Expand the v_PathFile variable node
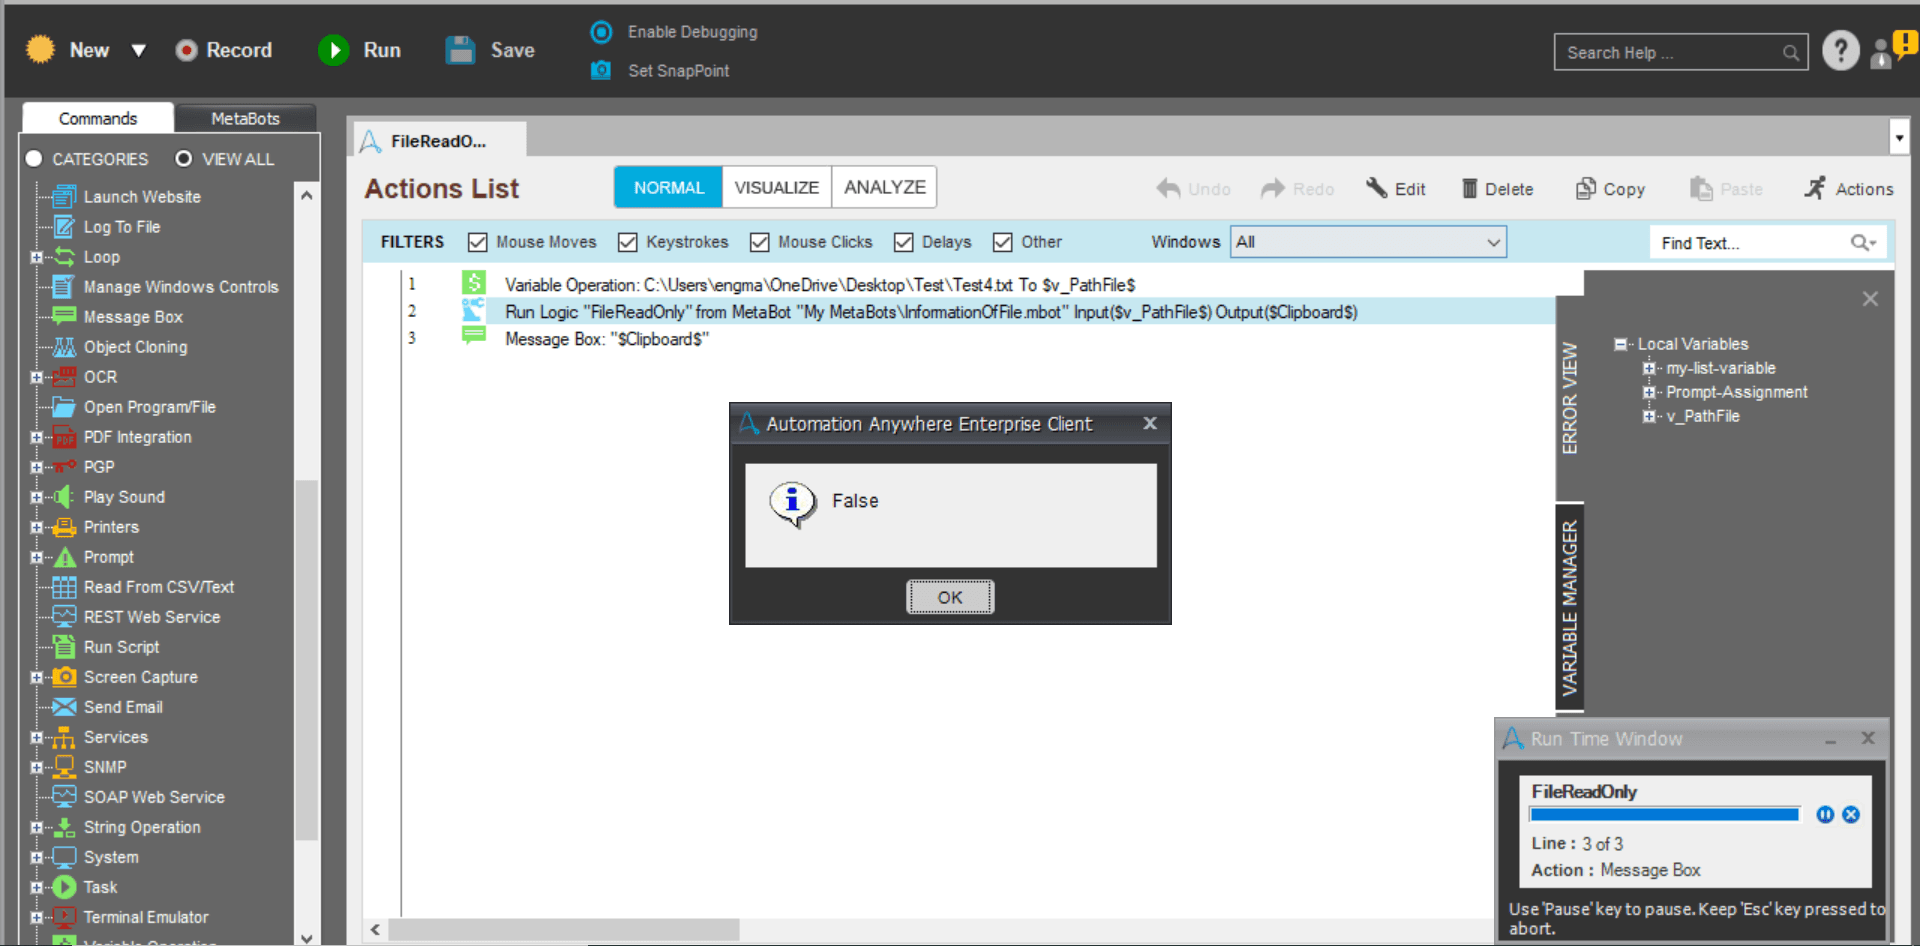The width and height of the screenshot is (1920, 946). [x=1649, y=416]
